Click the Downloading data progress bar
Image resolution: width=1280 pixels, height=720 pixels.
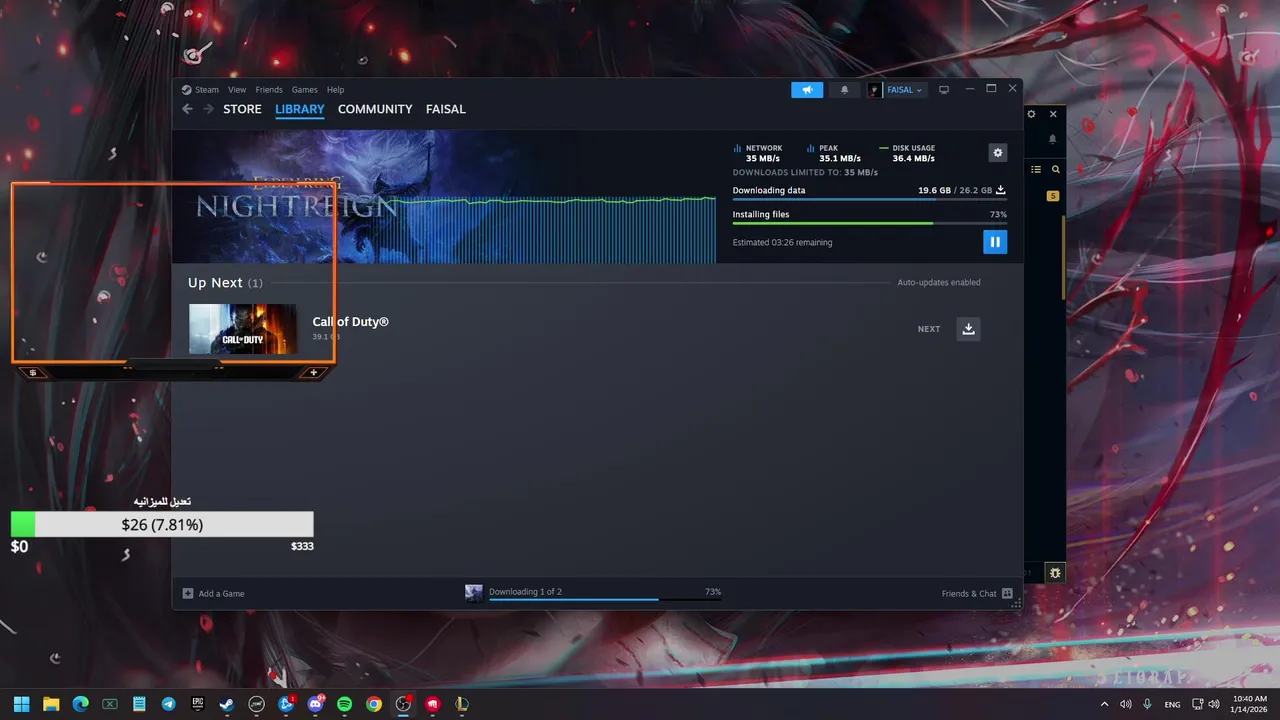point(869,199)
